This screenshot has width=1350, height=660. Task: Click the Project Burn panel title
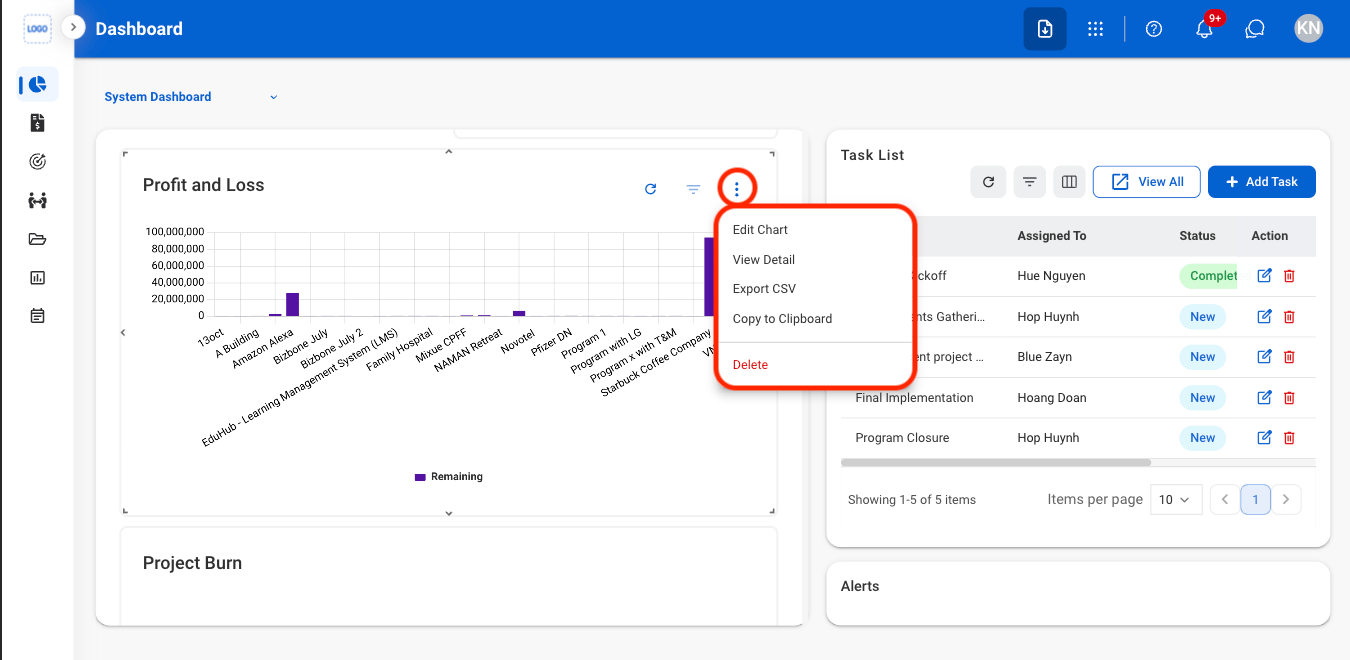192,563
